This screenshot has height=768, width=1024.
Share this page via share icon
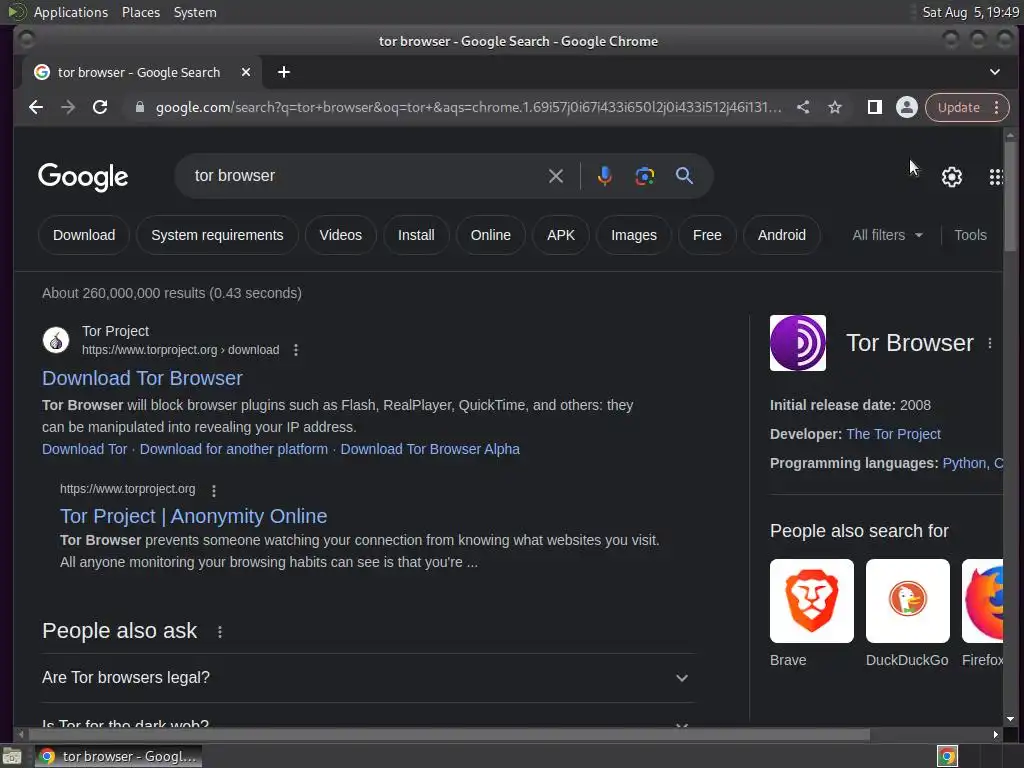[x=803, y=108]
